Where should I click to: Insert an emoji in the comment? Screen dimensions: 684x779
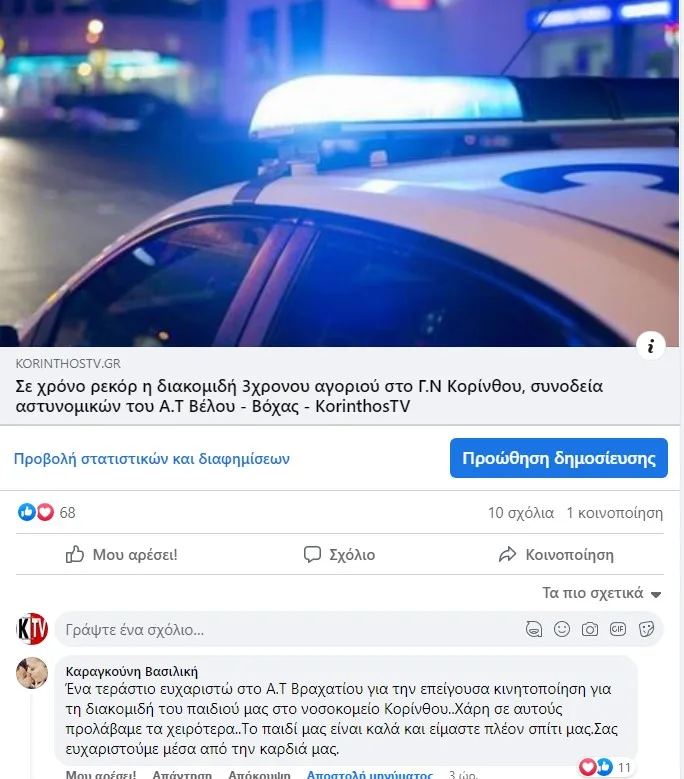[x=562, y=629]
